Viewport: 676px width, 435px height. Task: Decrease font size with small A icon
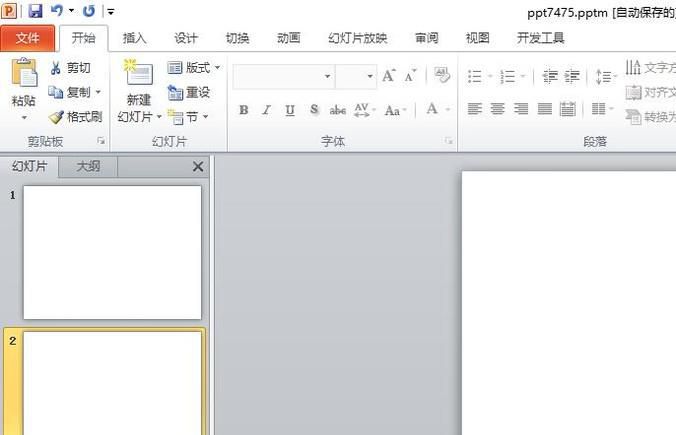[x=410, y=76]
